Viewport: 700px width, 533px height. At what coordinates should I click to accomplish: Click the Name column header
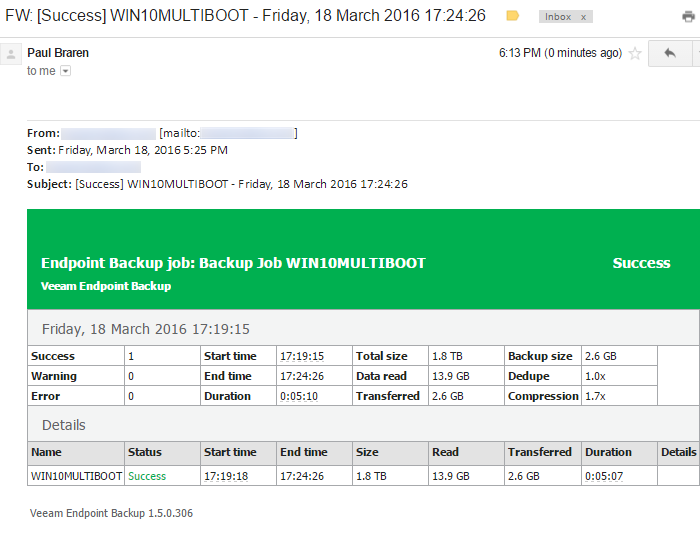click(46, 452)
